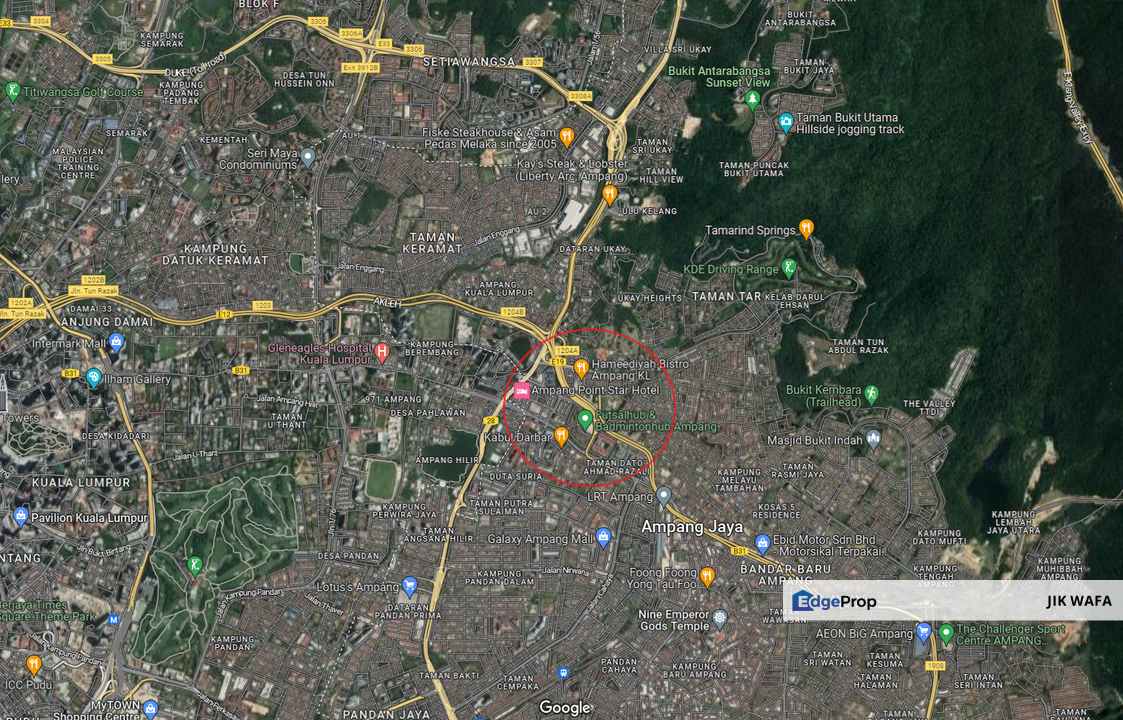
Task: Open the Nine Emperor Gods Temple icon
Action: point(719,619)
